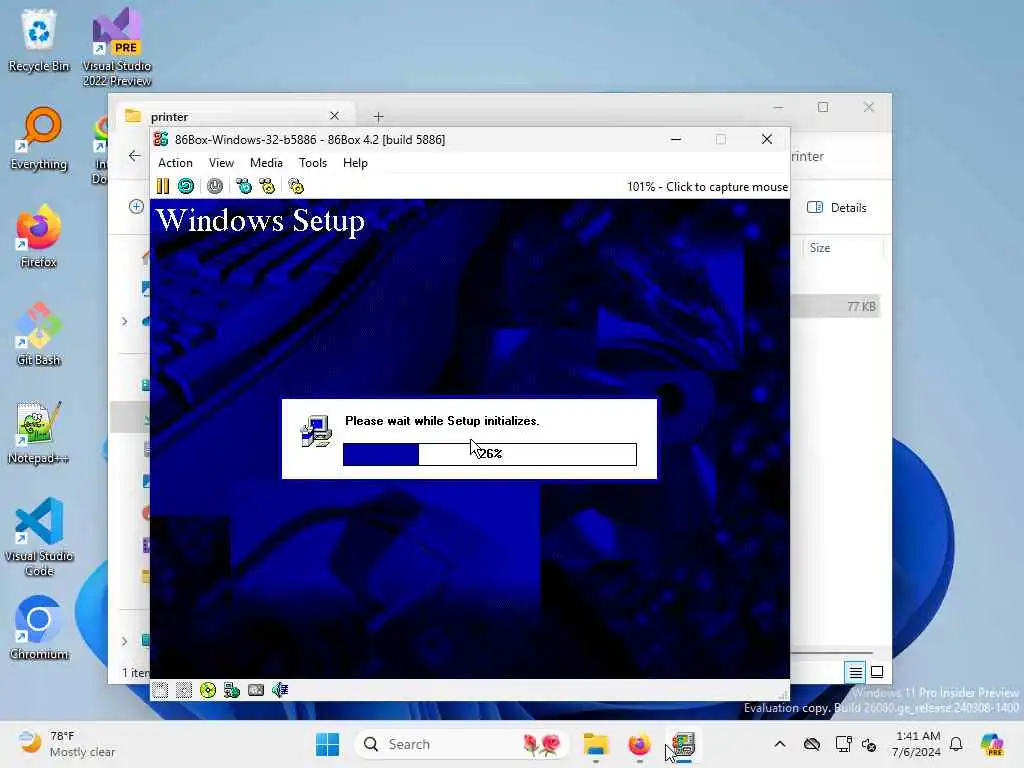Open the 86Box Help menu
The width and height of the screenshot is (1024, 768).
click(x=355, y=163)
